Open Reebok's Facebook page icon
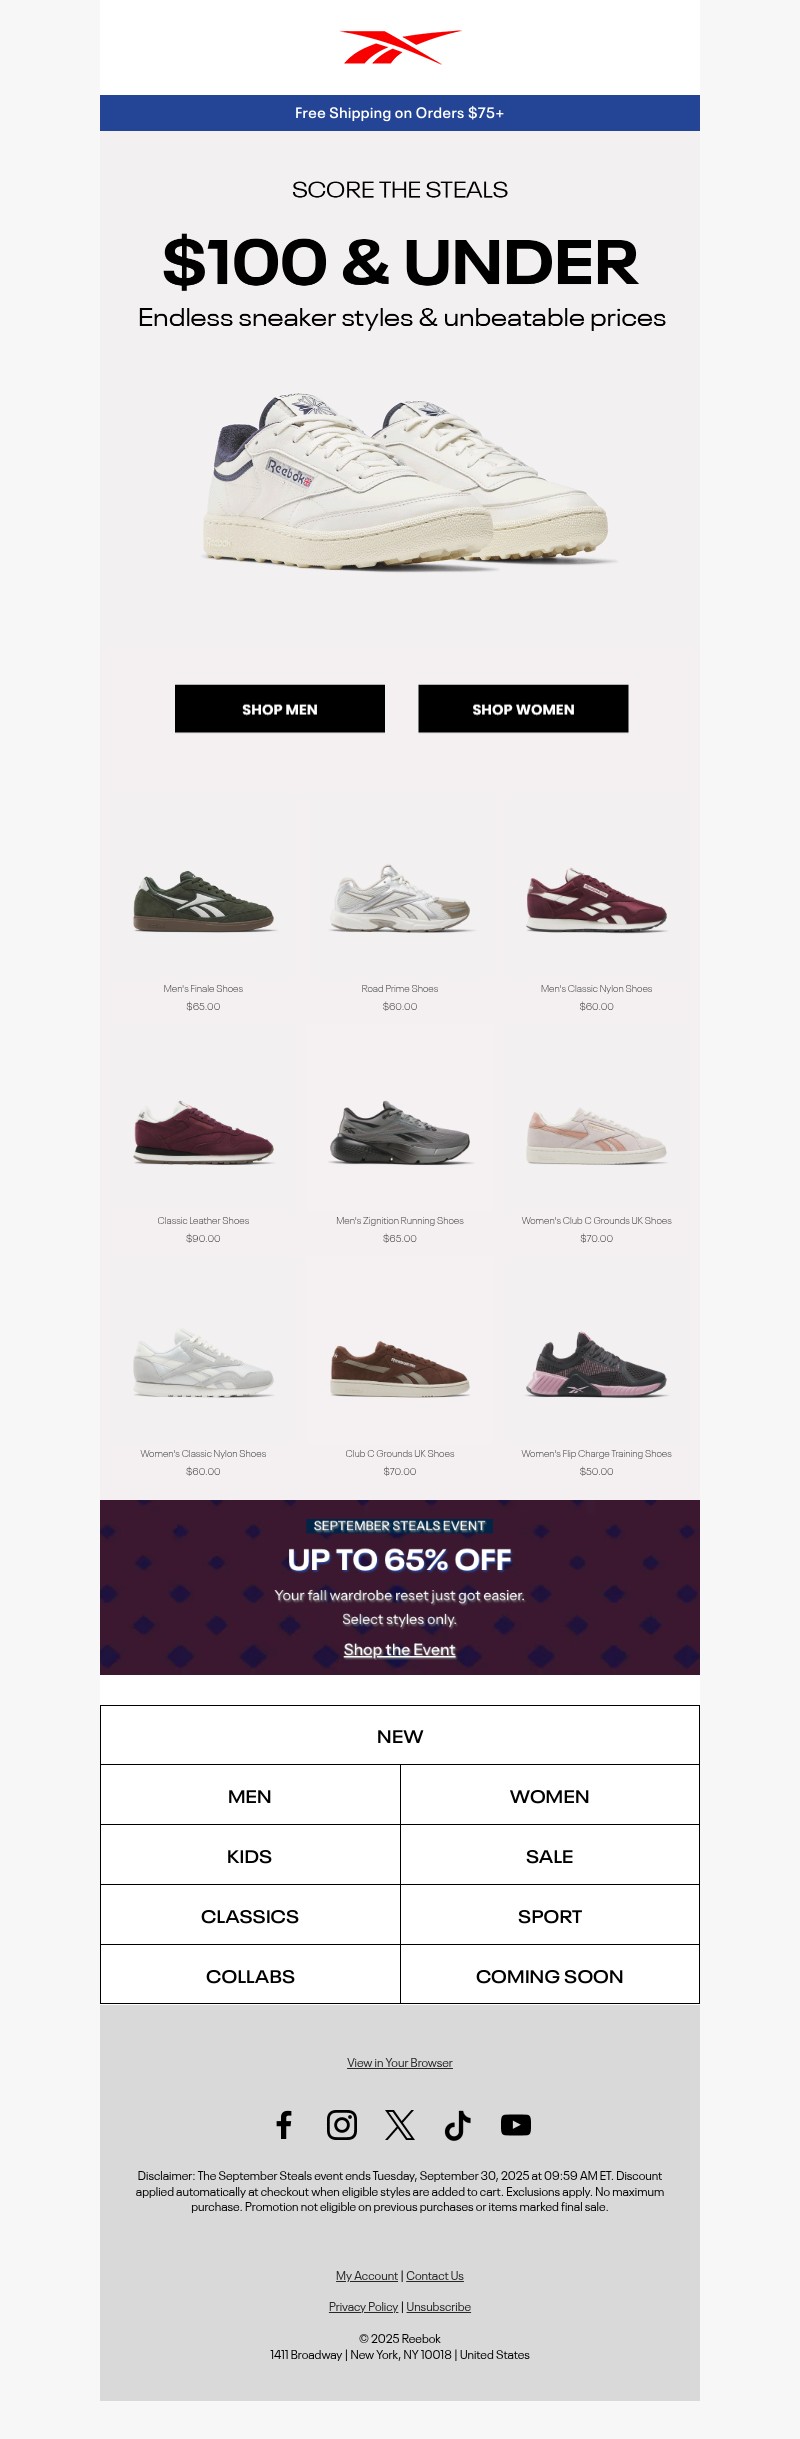Viewport: 800px width, 2439px height. coord(284,2124)
